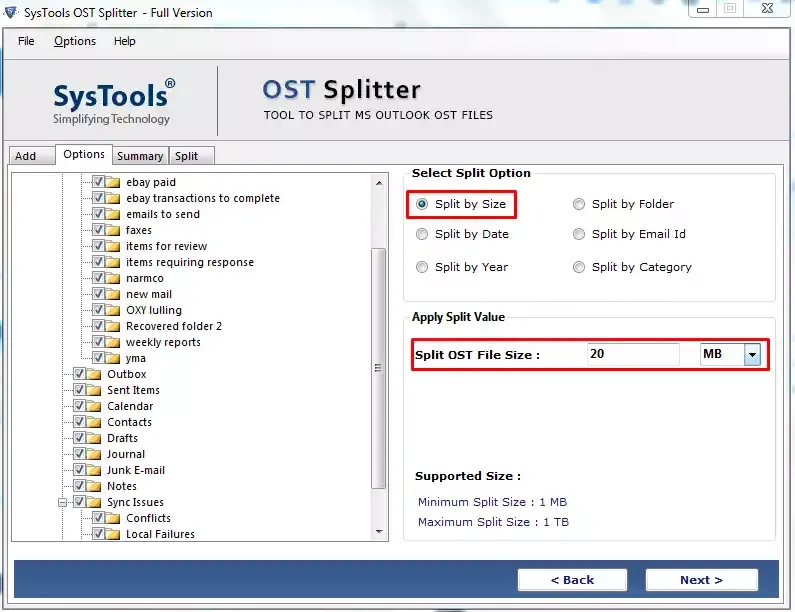Screen dimensions: 795x612
Task: Toggle the items for review checkbox
Action: coord(98,245)
